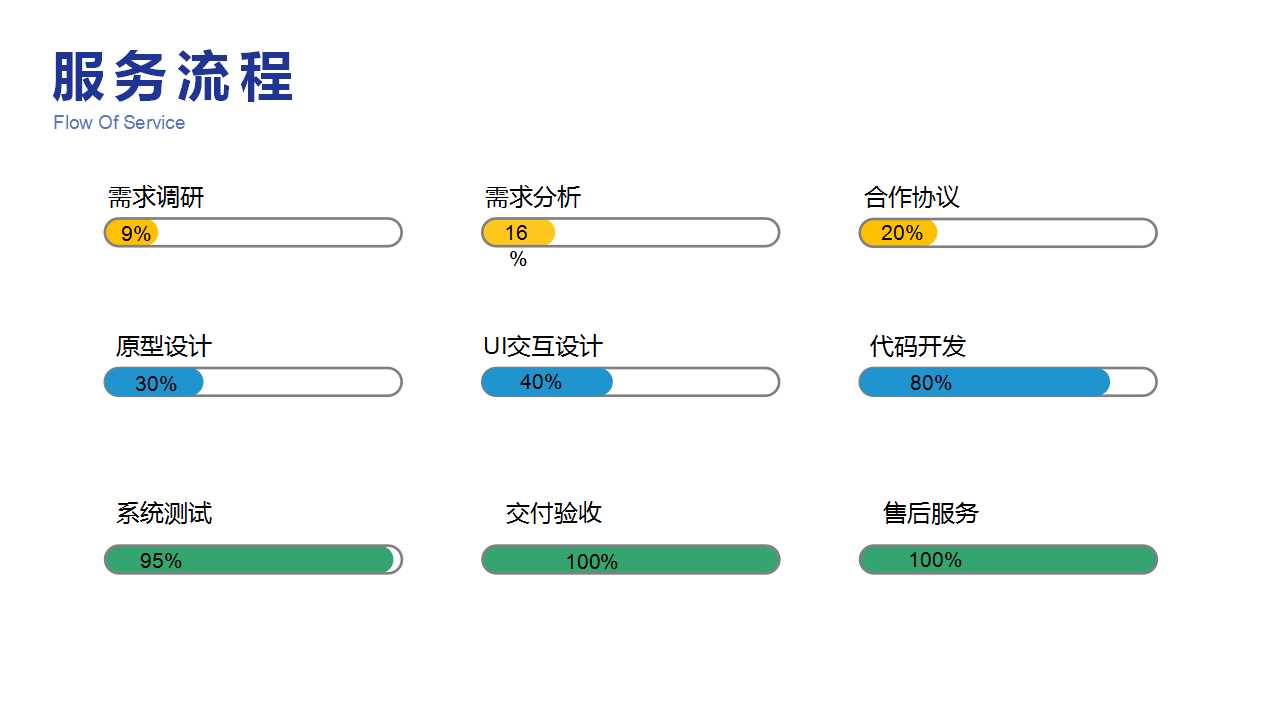Select the Flow Of Service subtitle

pyautogui.click(x=119, y=123)
